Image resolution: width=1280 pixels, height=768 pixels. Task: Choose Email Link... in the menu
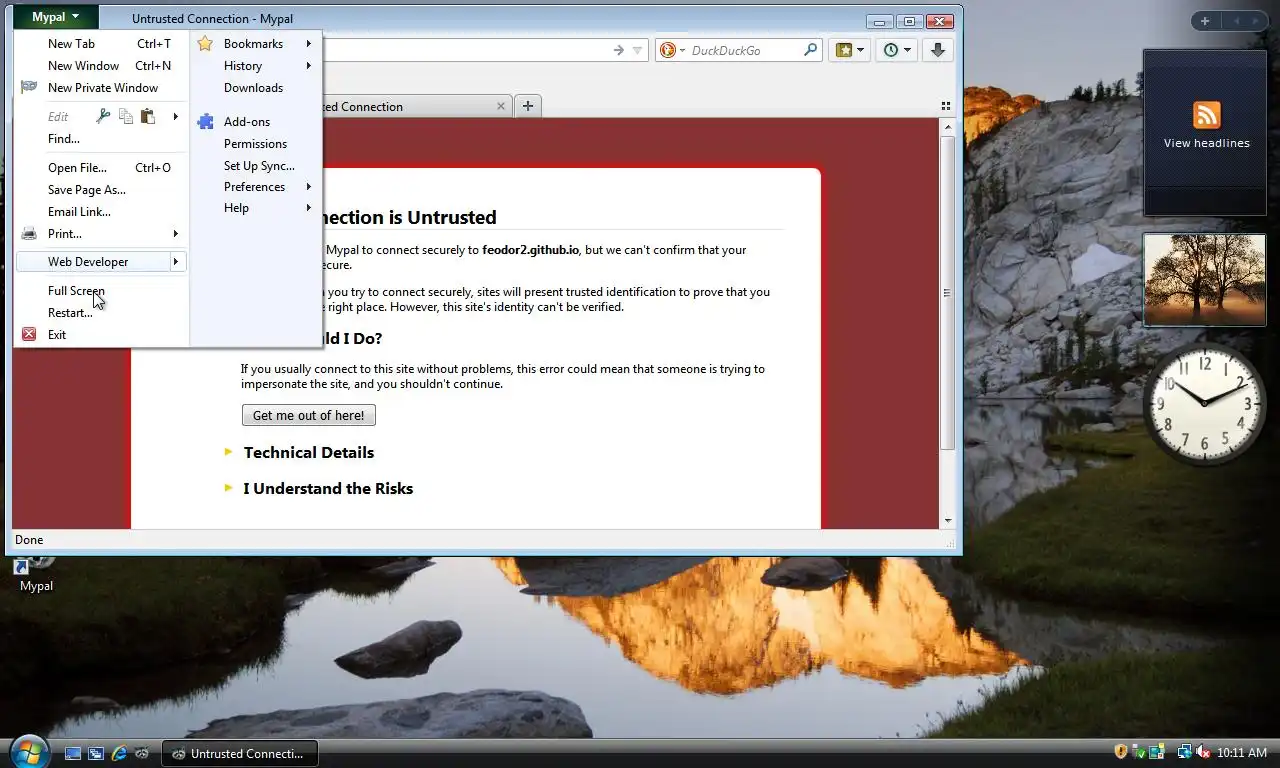click(x=102, y=212)
